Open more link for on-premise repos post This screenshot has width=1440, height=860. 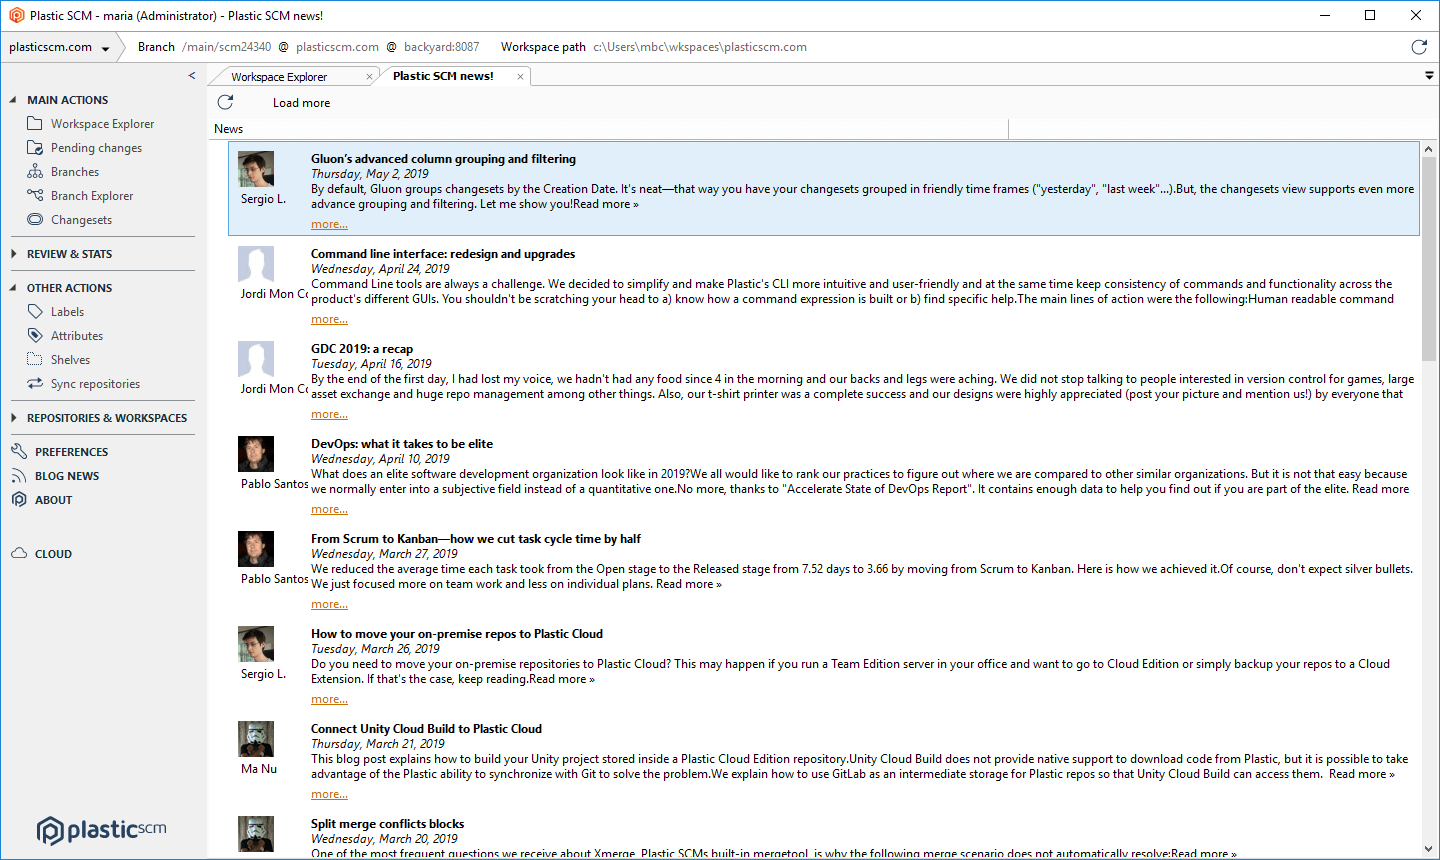pyautogui.click(x=329, y=700)
